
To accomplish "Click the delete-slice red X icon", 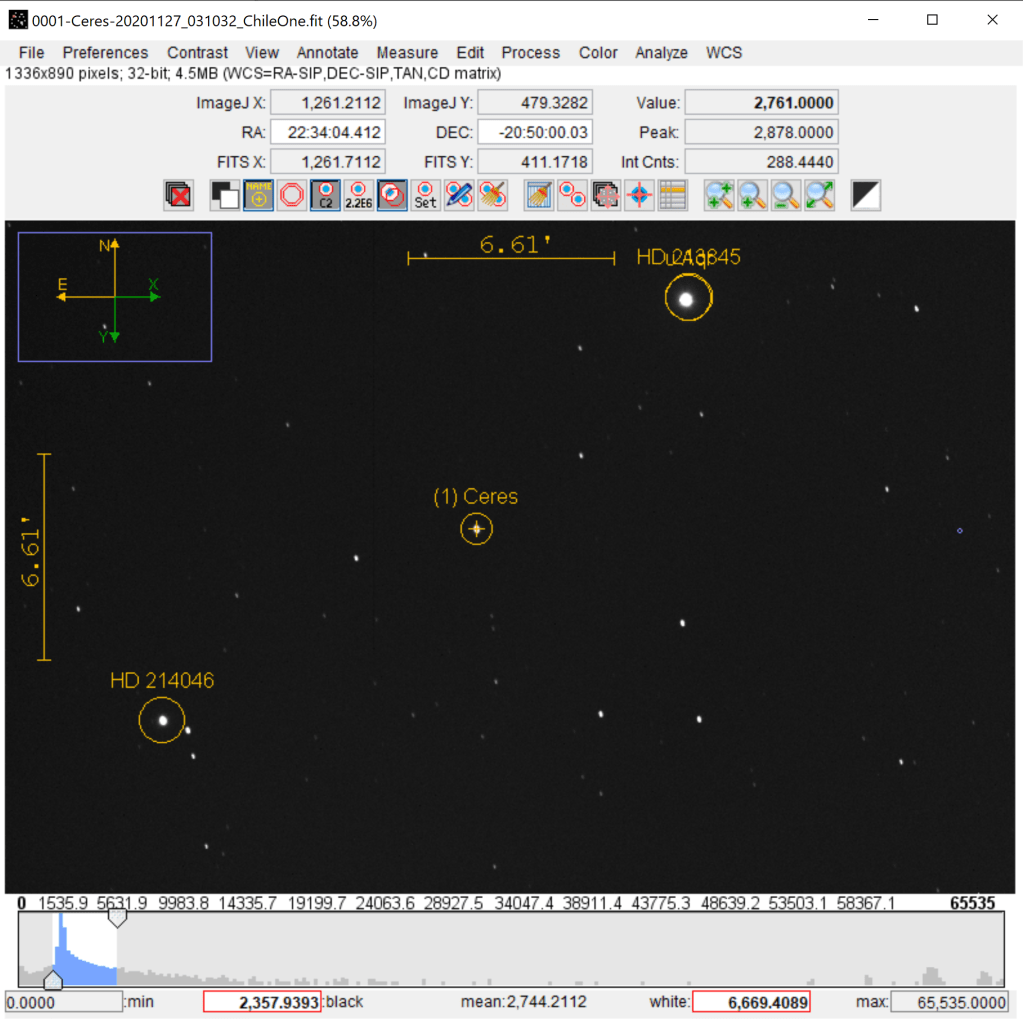I will (179, 195).
